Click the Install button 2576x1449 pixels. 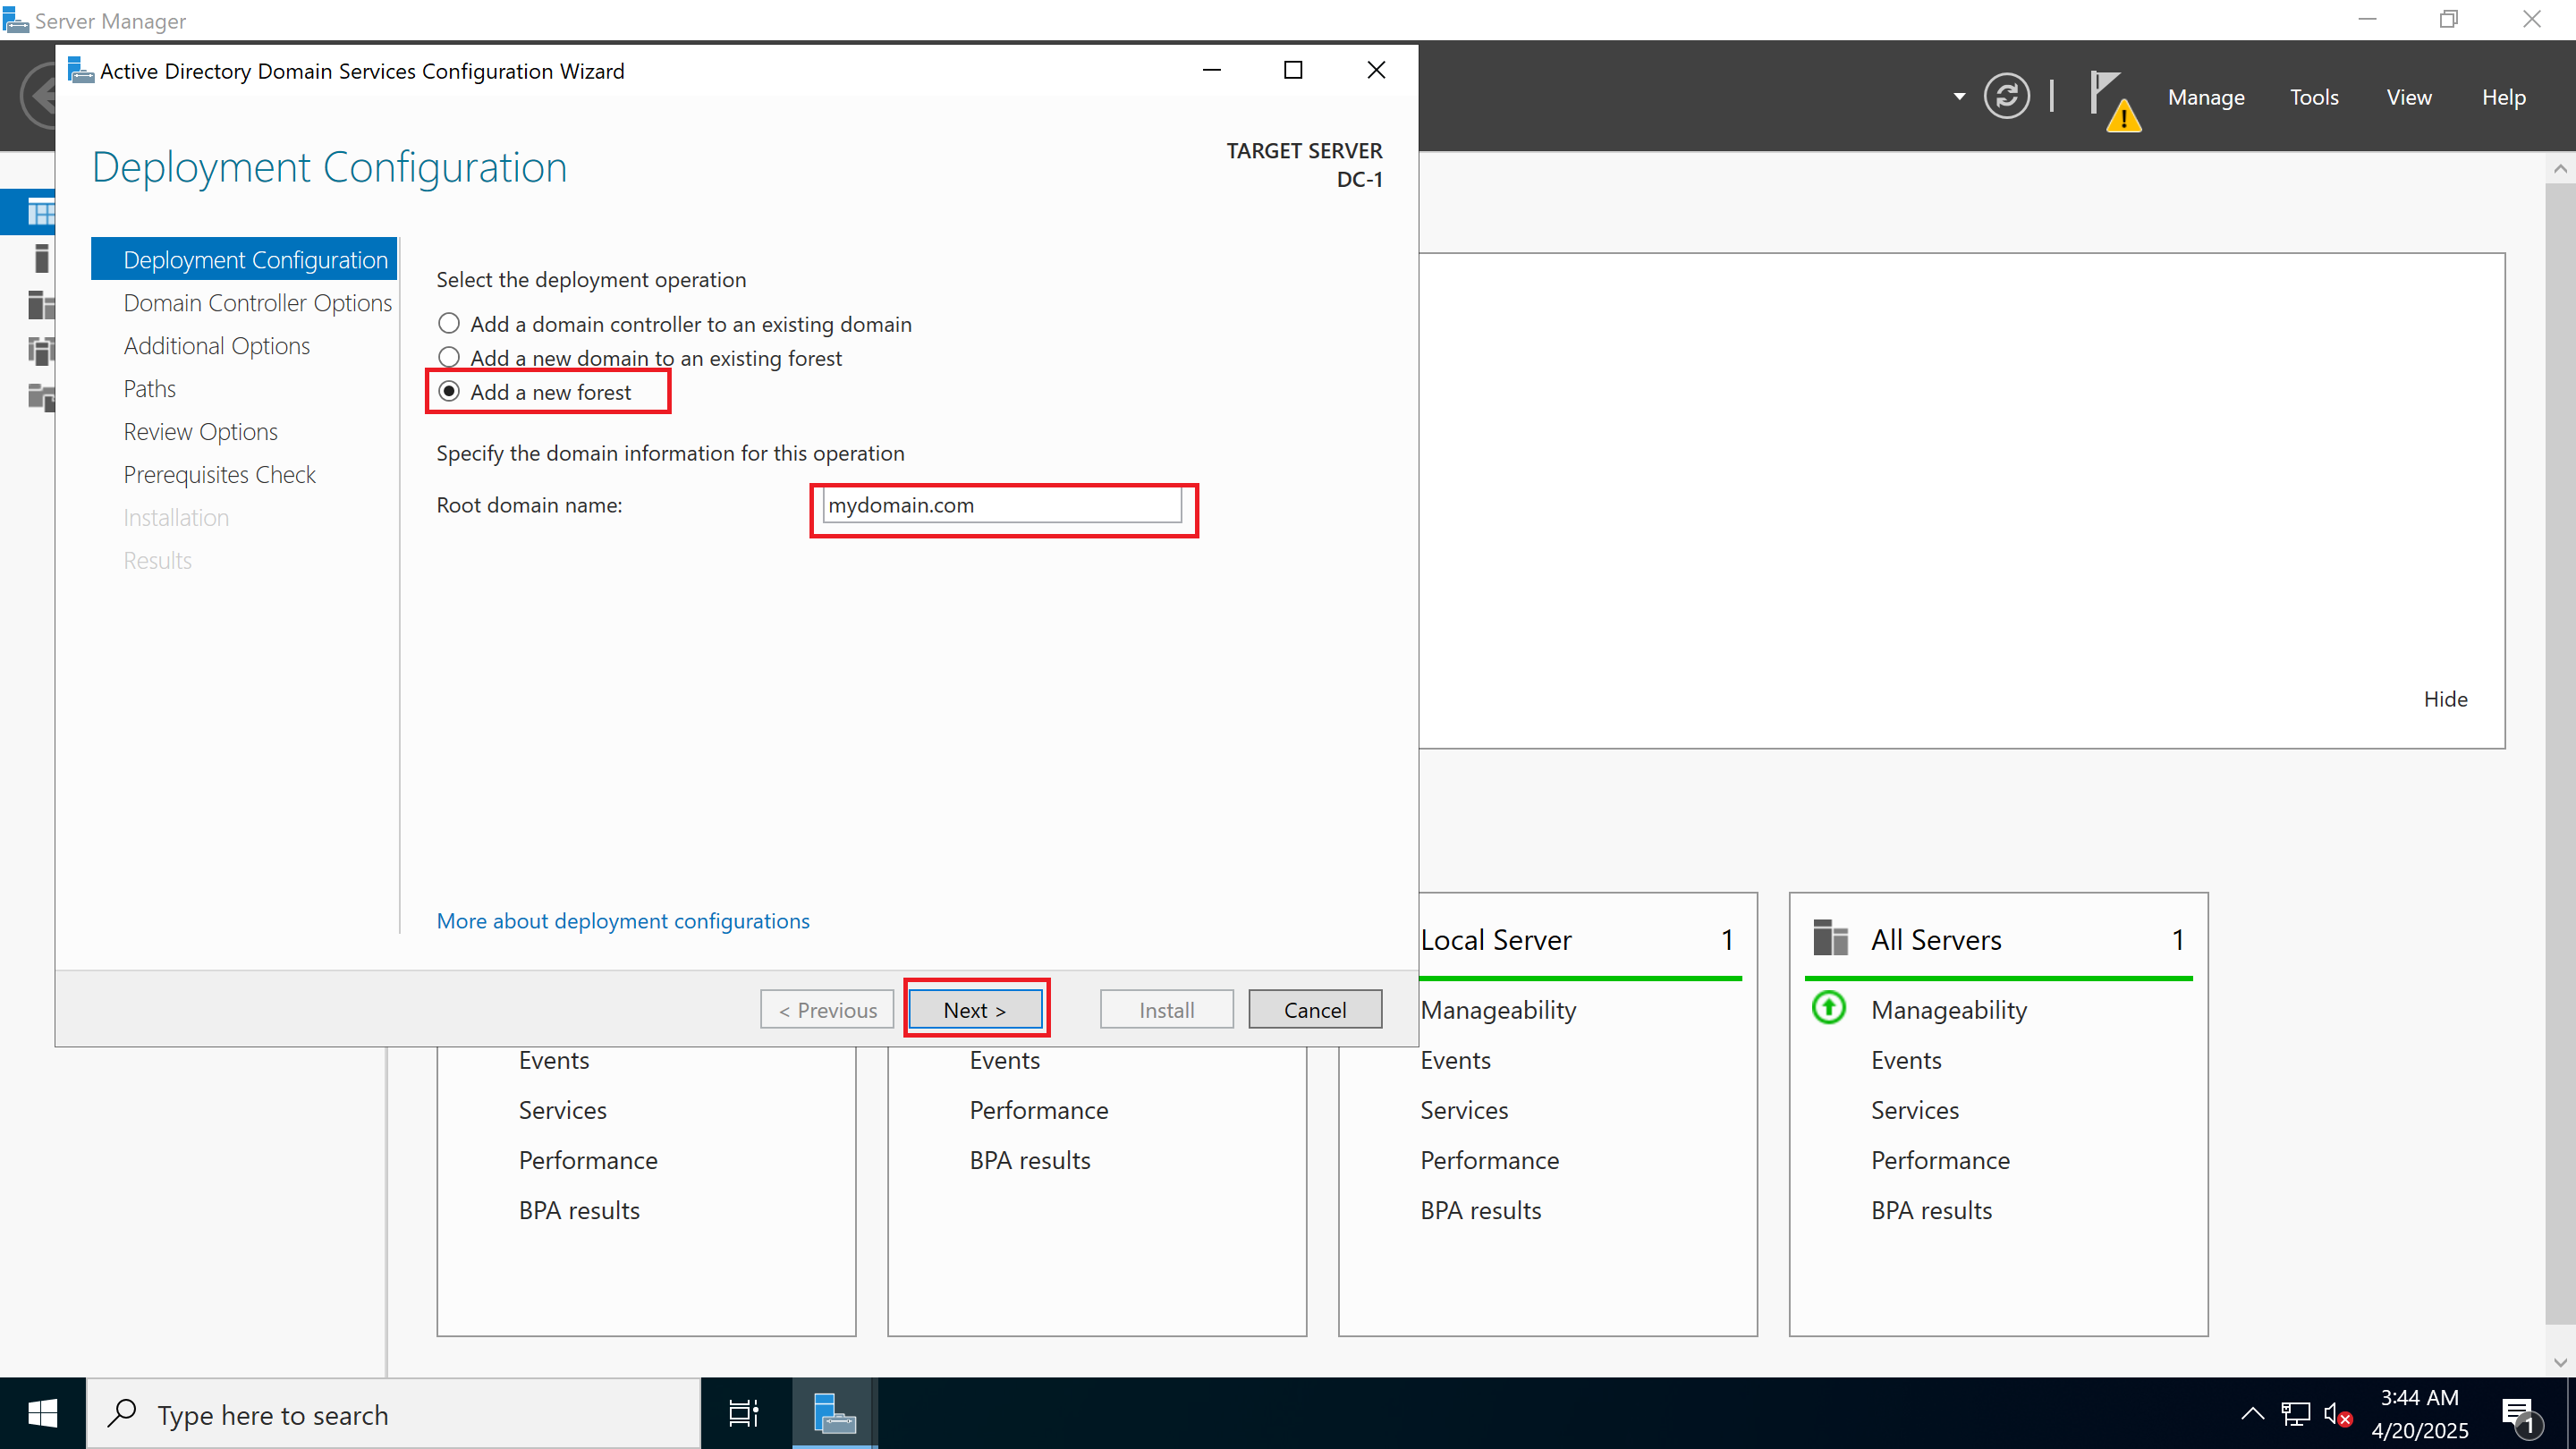click(1167, 1010)
